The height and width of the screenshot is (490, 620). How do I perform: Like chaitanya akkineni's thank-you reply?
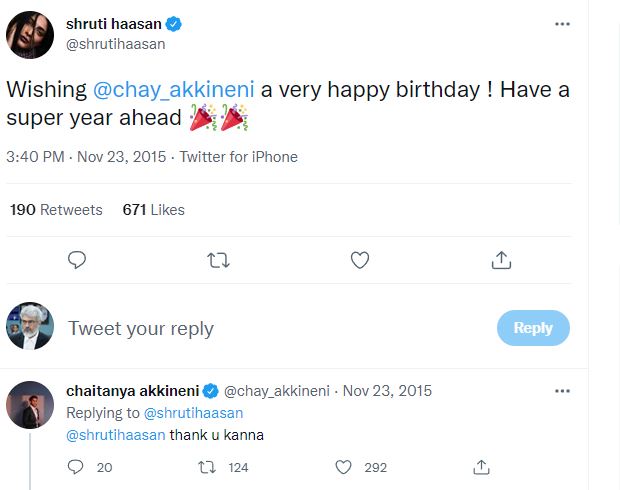pos(343,467)
